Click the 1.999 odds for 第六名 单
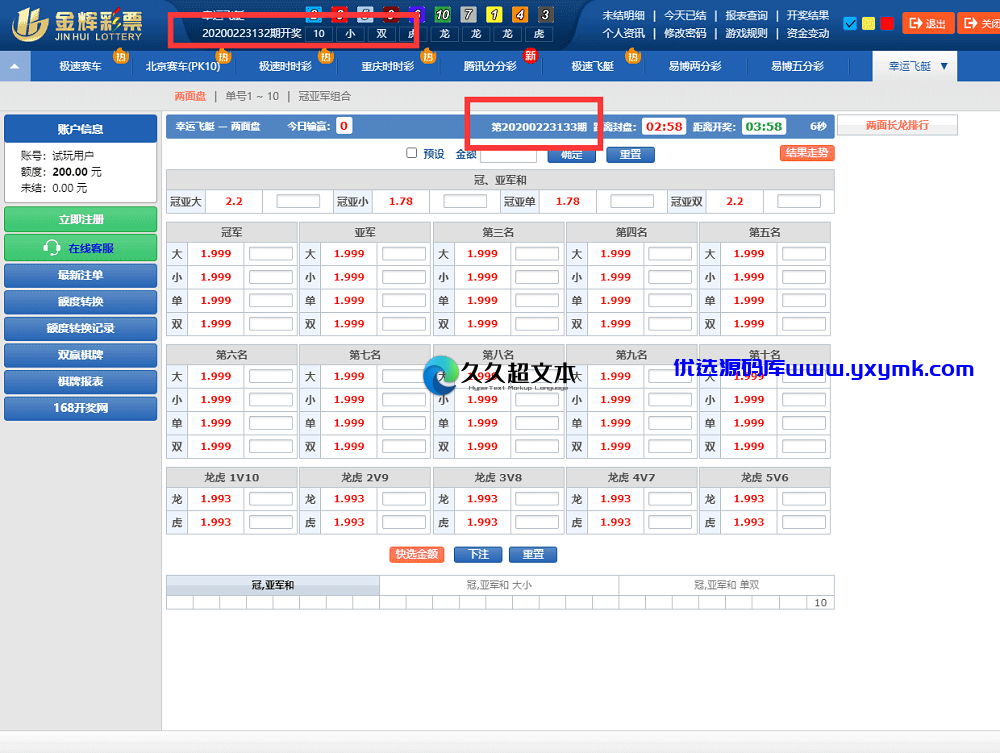Image resolution: width=1000 pixels, height=753 pixels. (x=216, y=423)
